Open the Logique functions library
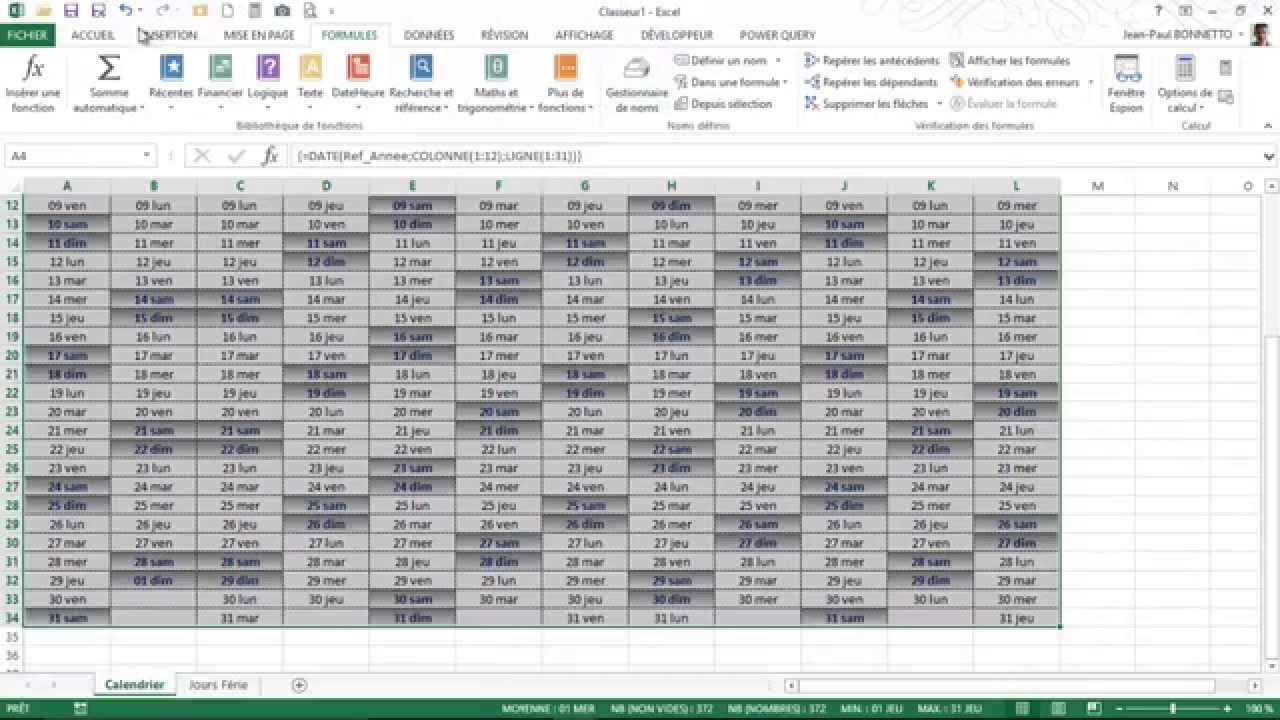1280x720 pixels. [x=268, y=83]
